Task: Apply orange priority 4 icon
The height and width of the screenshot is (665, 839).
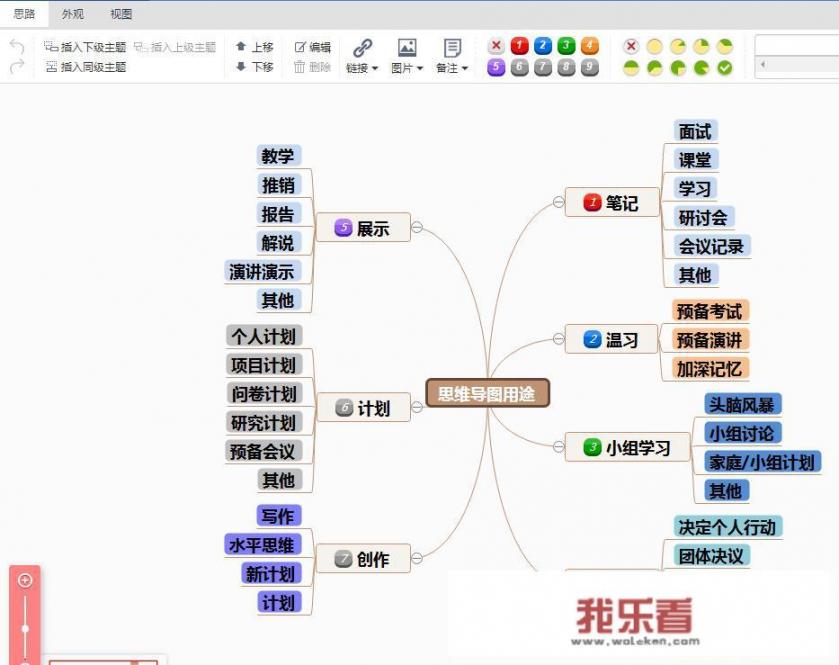Action: [x=590, y=46]
